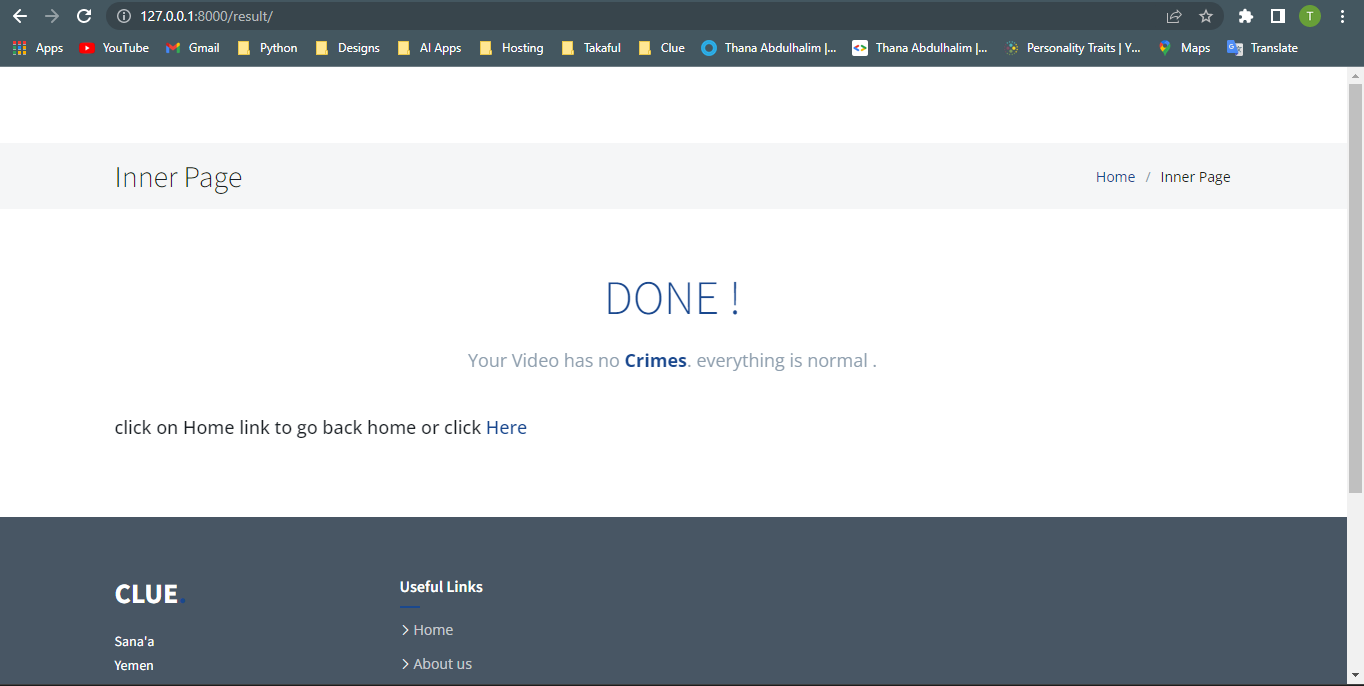Open the Chrome three-dot menu
This screenshot has height=686, width=1364.
pyautogui.click(x=1342, y=16)
